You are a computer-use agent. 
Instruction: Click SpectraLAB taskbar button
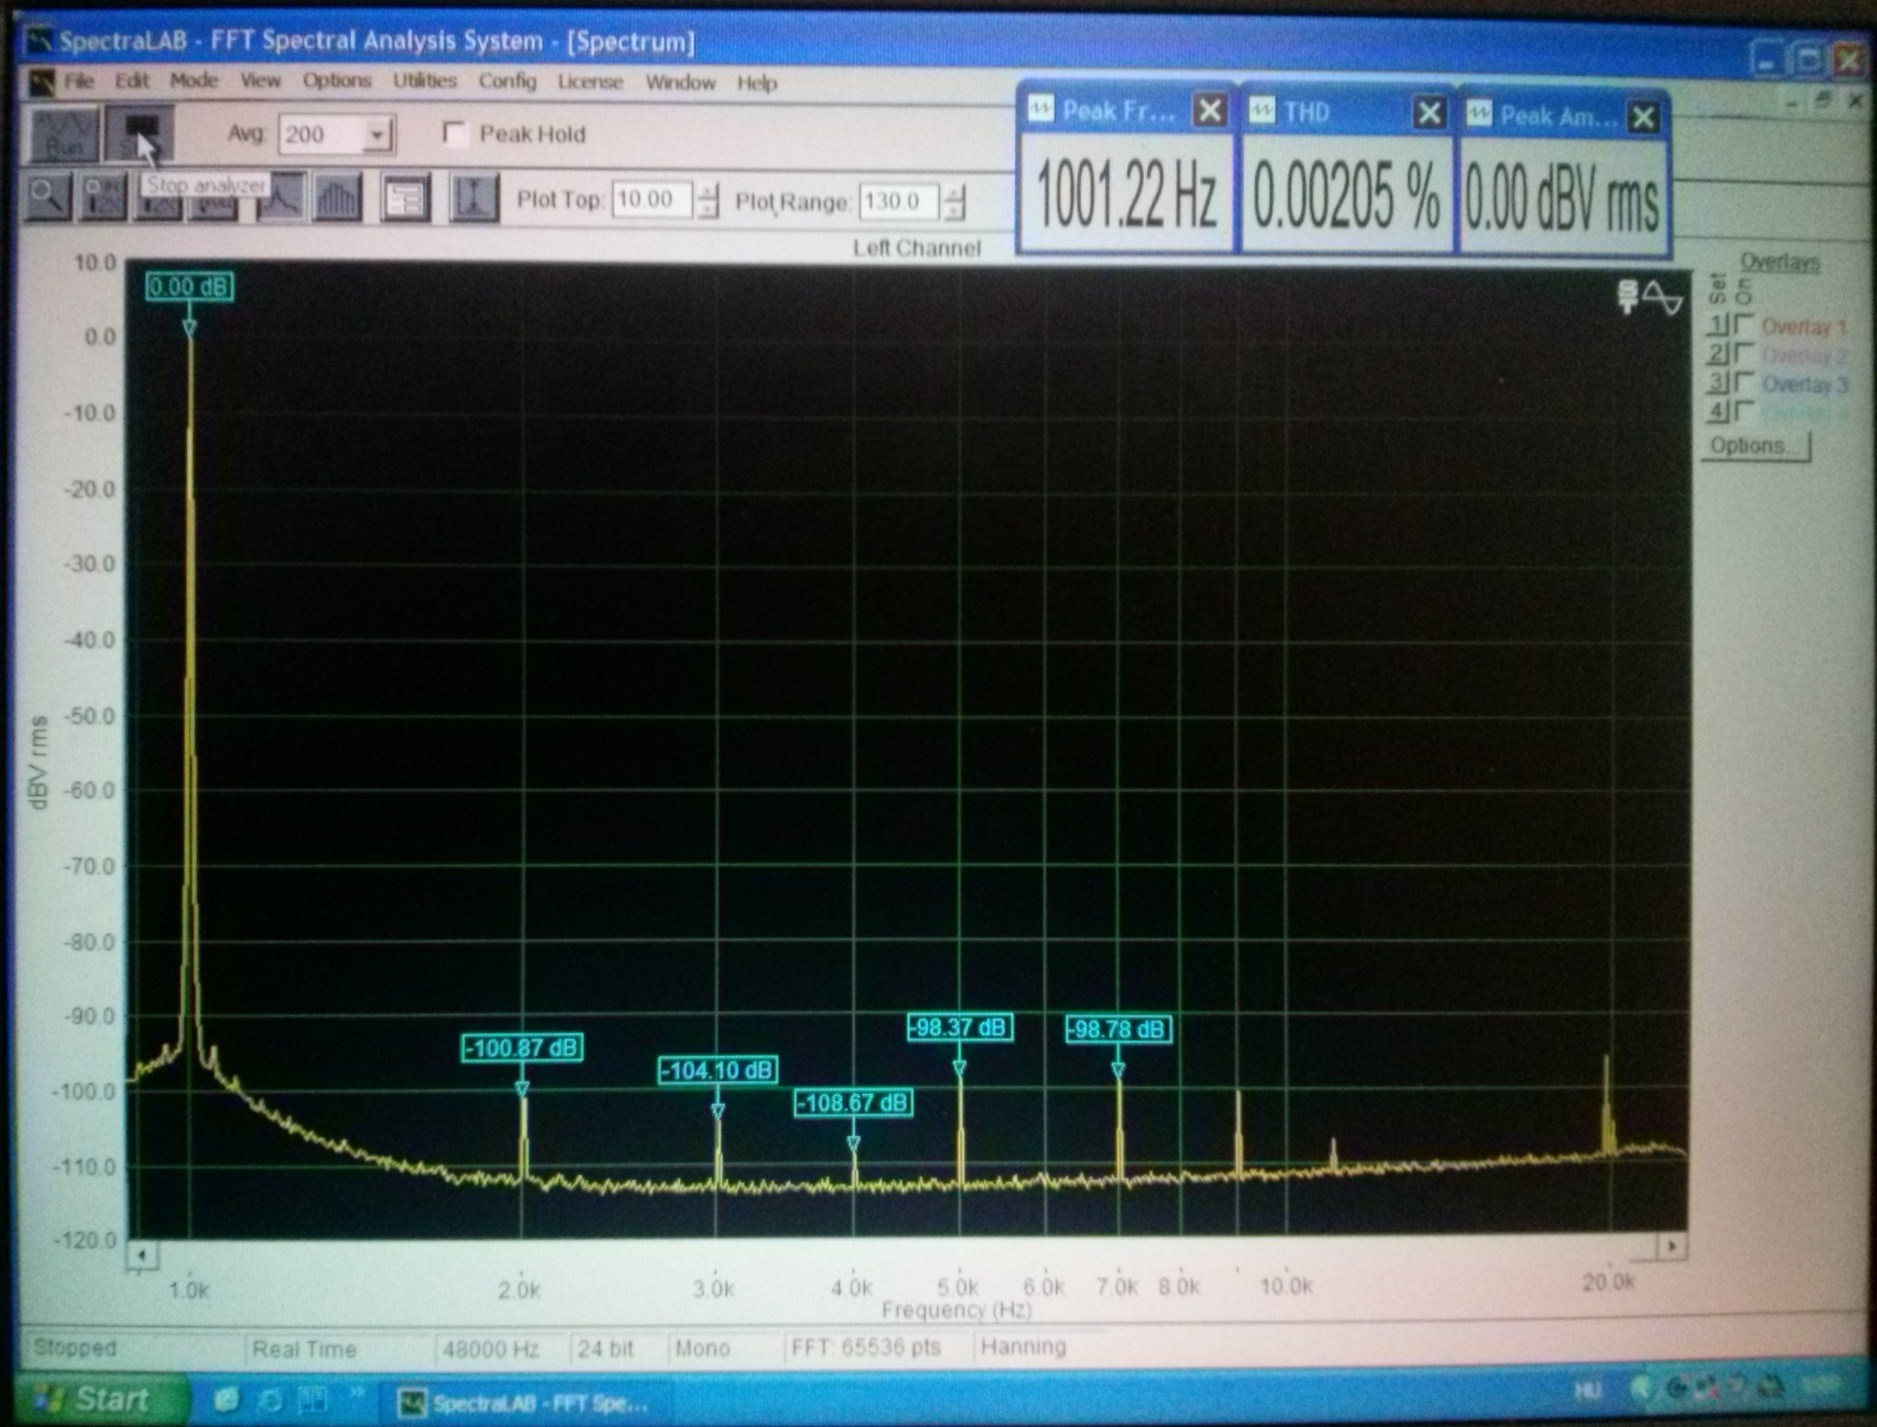pos(524,1403)
